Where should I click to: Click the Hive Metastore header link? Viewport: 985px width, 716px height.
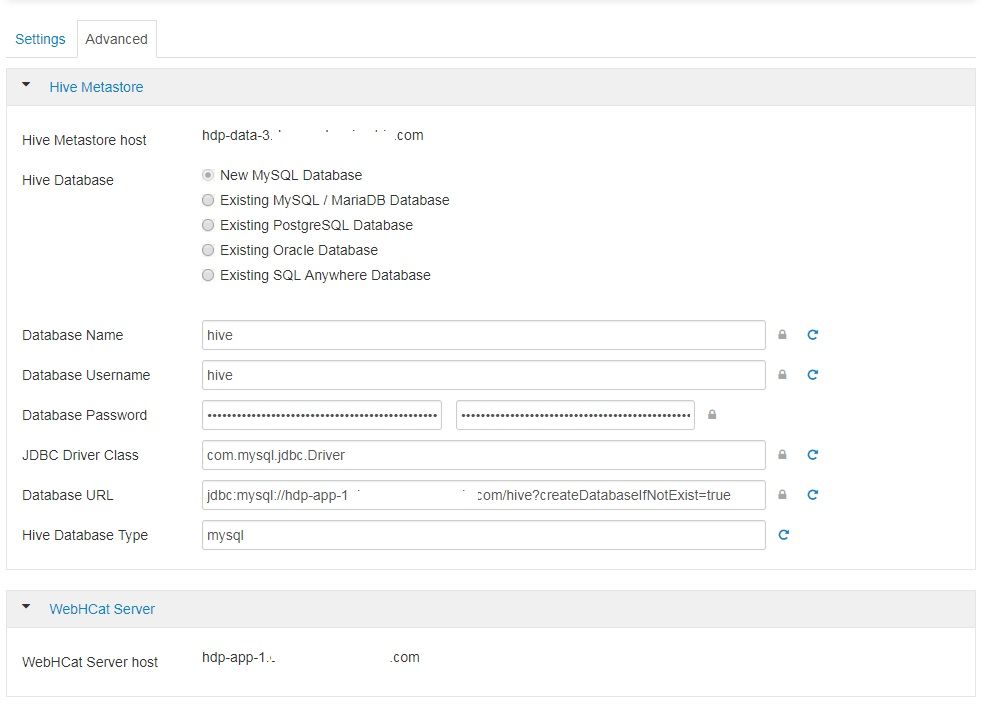[96, 87]
